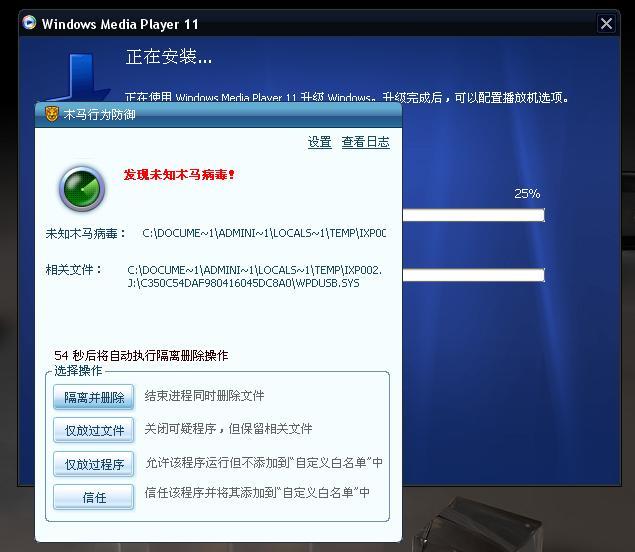Click the 相关文件: label

(74, 270)
